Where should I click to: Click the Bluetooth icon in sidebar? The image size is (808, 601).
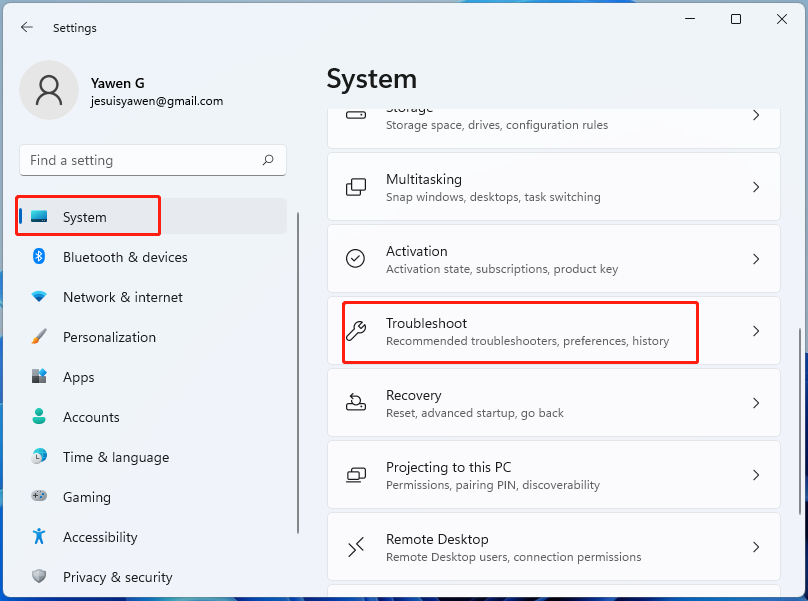(x=39, y=256)
